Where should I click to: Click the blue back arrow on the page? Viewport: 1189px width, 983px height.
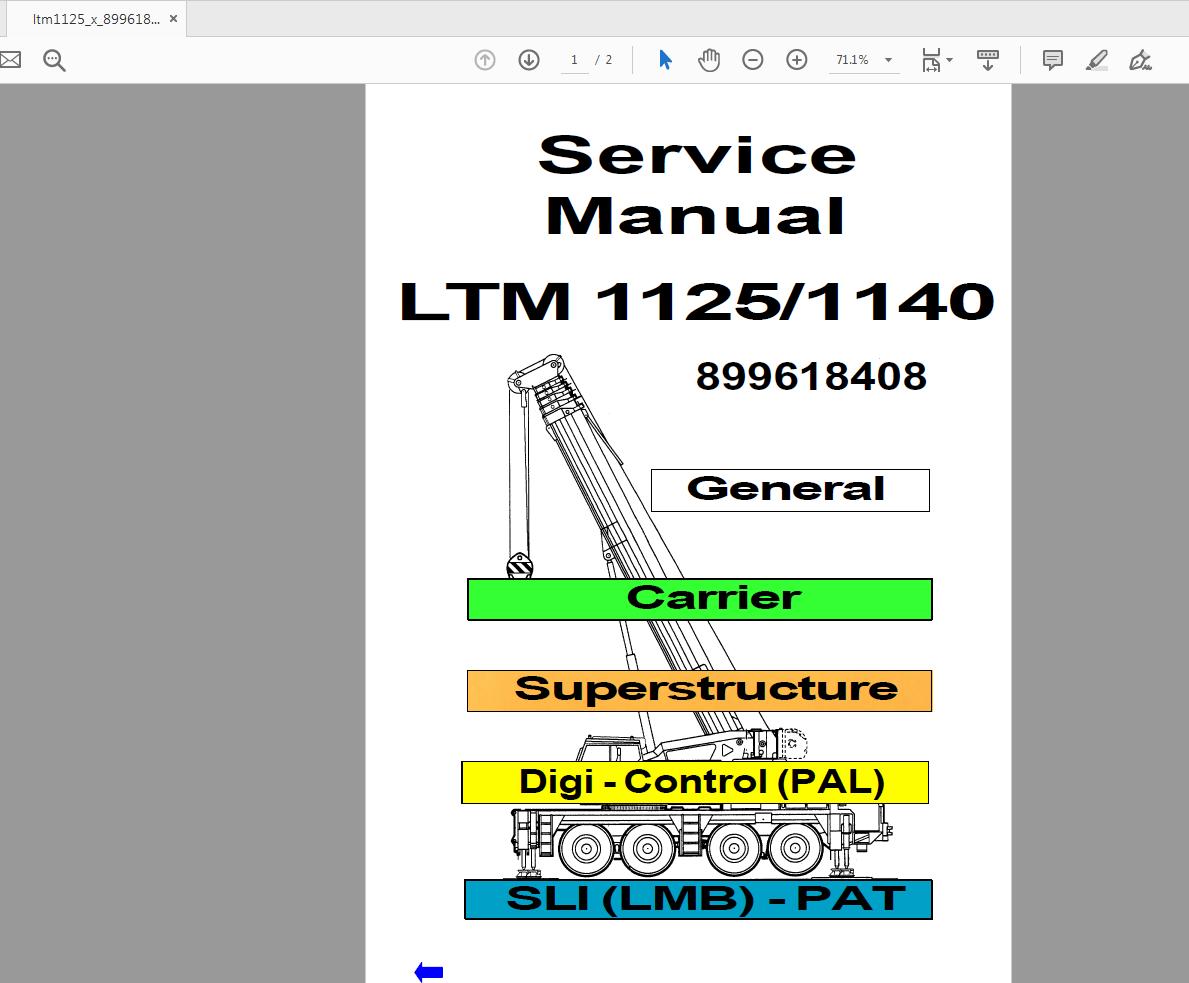pyautogui.click(x=429, y=972)
